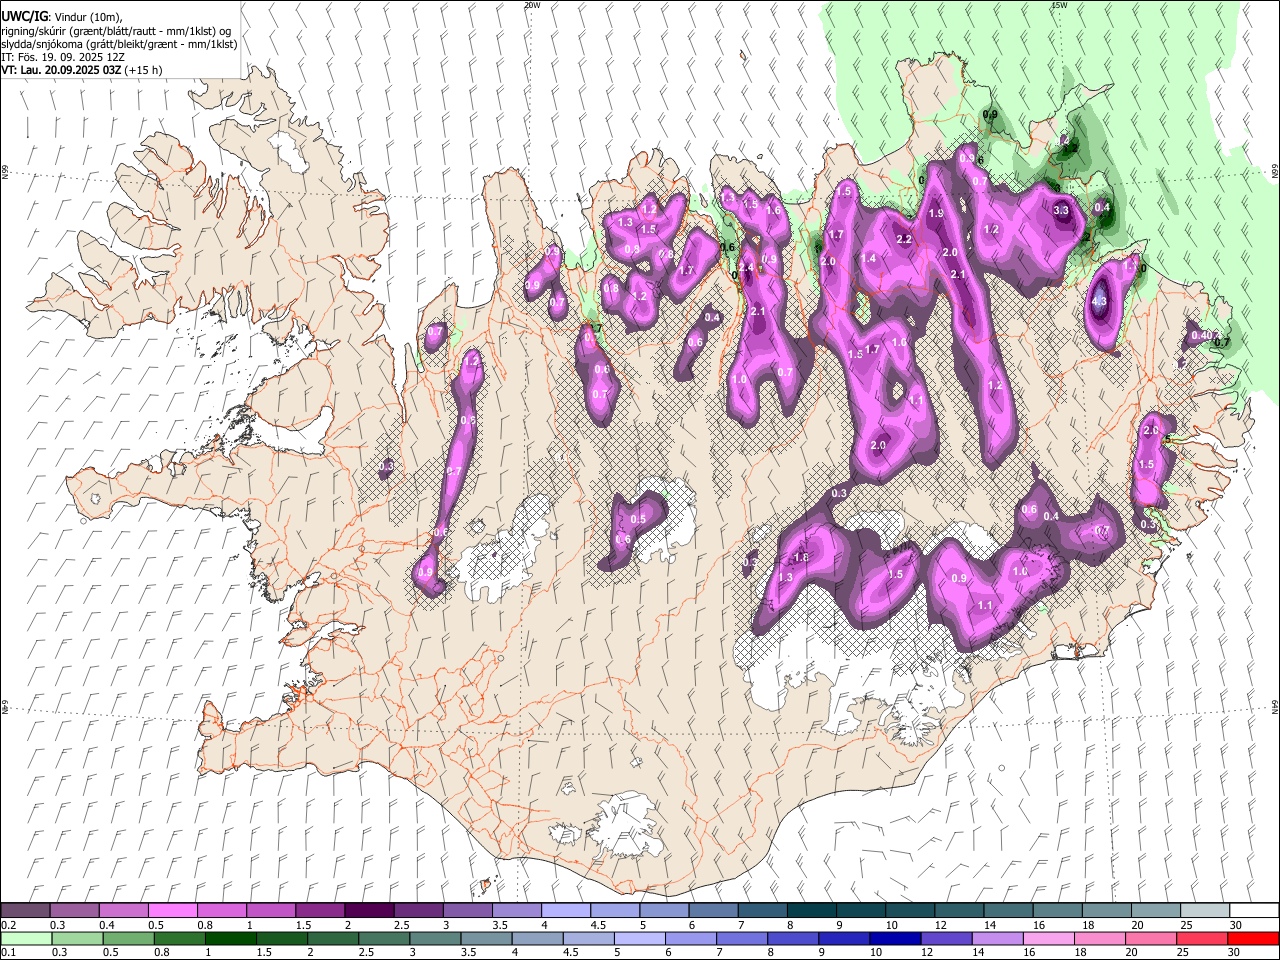The image size is (1280, 960).
Task: Click the '0.2' label on the snow legend
Action: pos(9,925)
